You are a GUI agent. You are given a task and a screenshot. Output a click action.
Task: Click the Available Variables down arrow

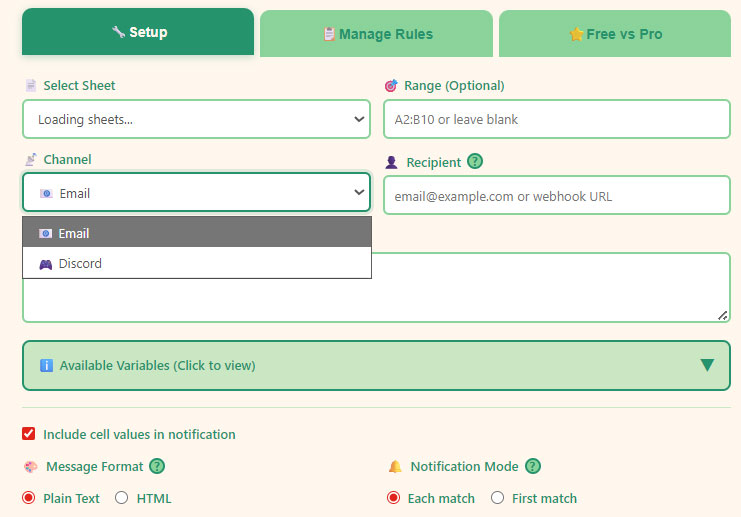[707, 365]
